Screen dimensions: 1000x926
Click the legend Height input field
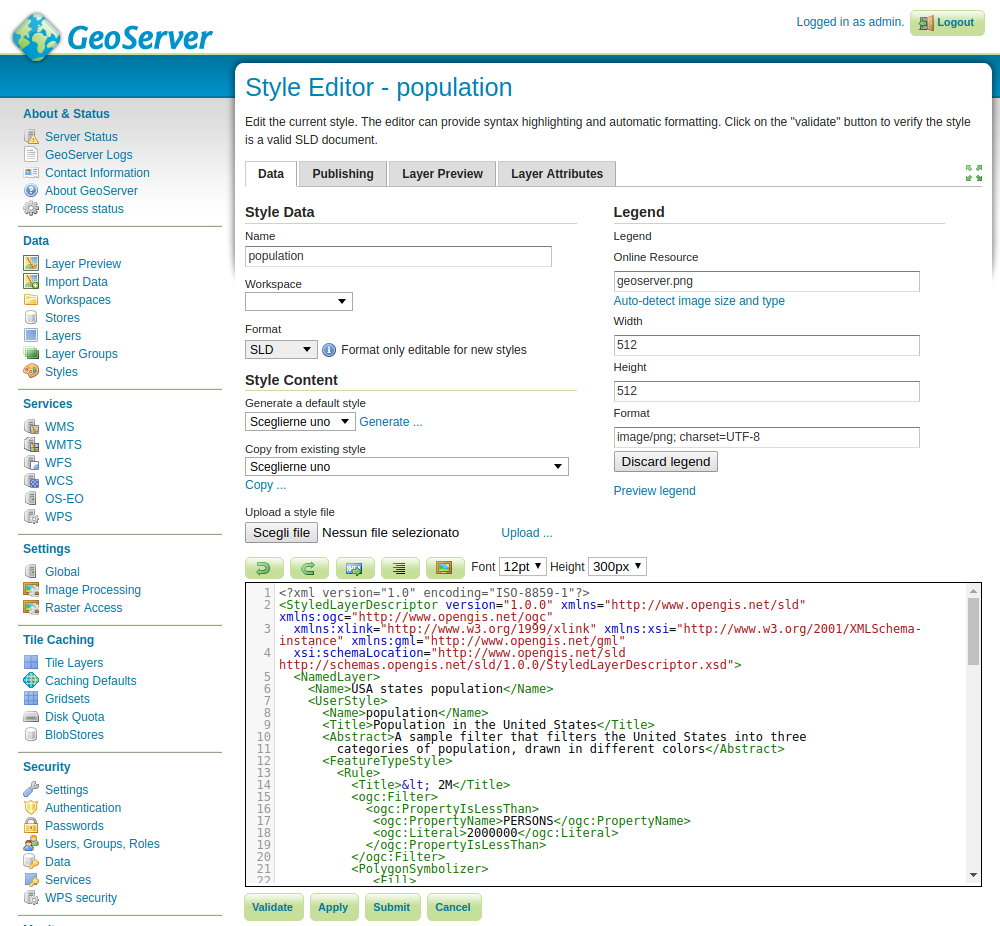(767, 391)
